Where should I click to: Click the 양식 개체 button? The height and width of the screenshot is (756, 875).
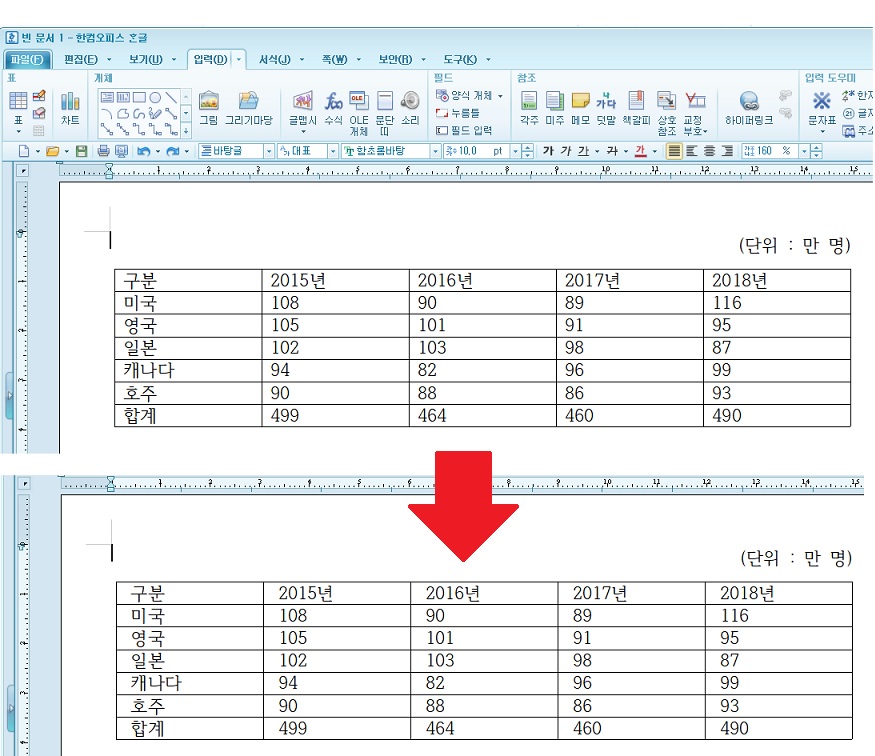click(x=469, y=96)
